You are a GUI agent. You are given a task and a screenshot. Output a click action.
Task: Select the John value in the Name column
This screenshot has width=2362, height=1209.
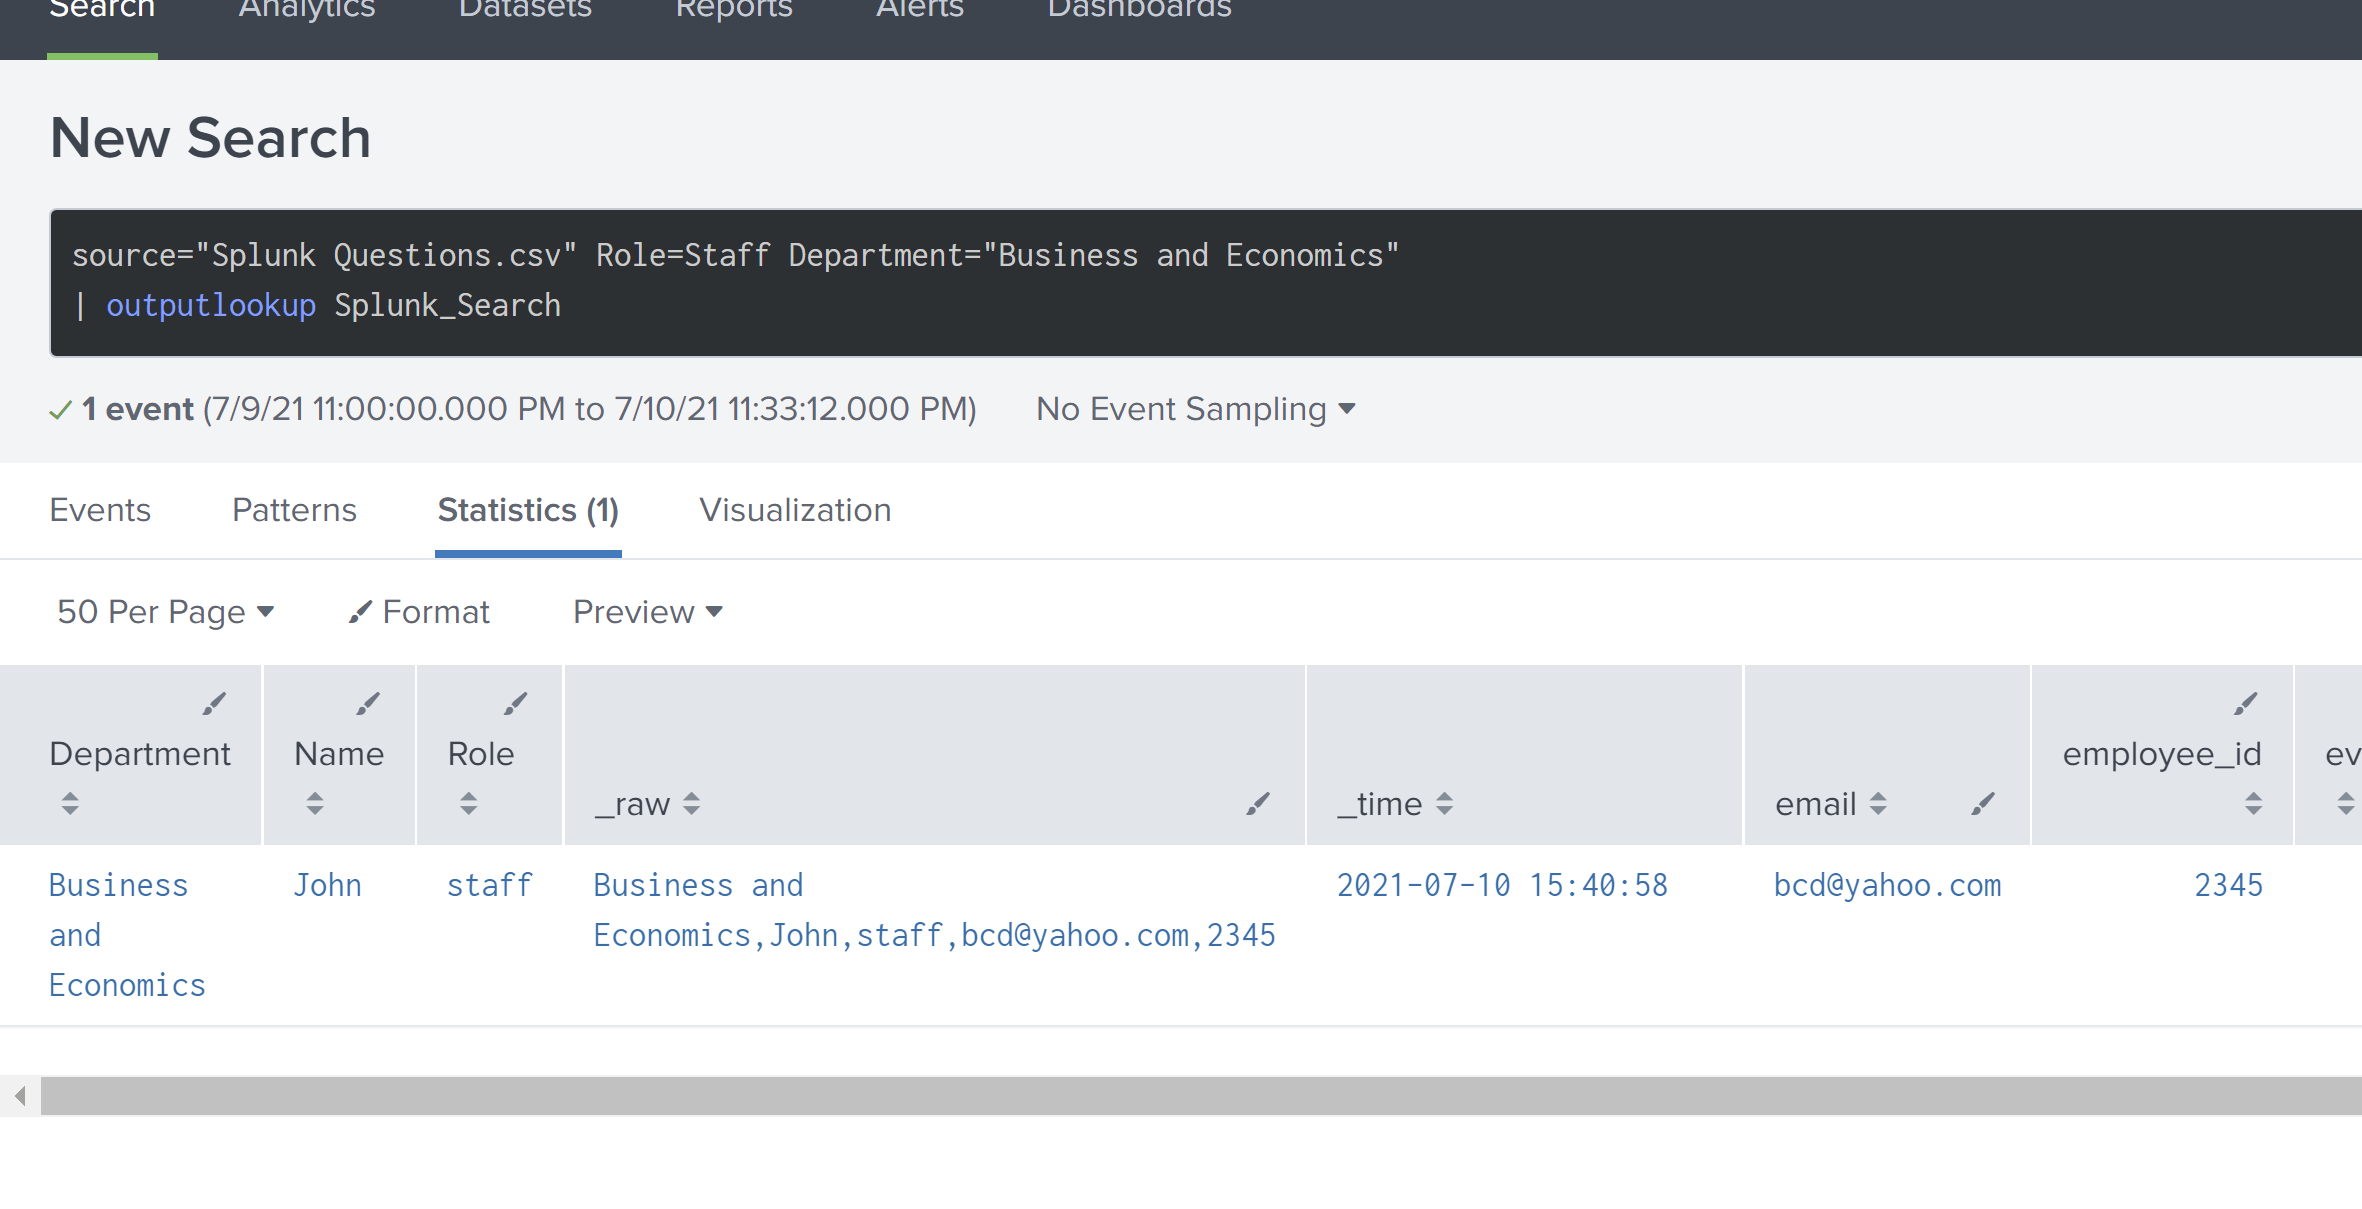[x=328, y=885]
